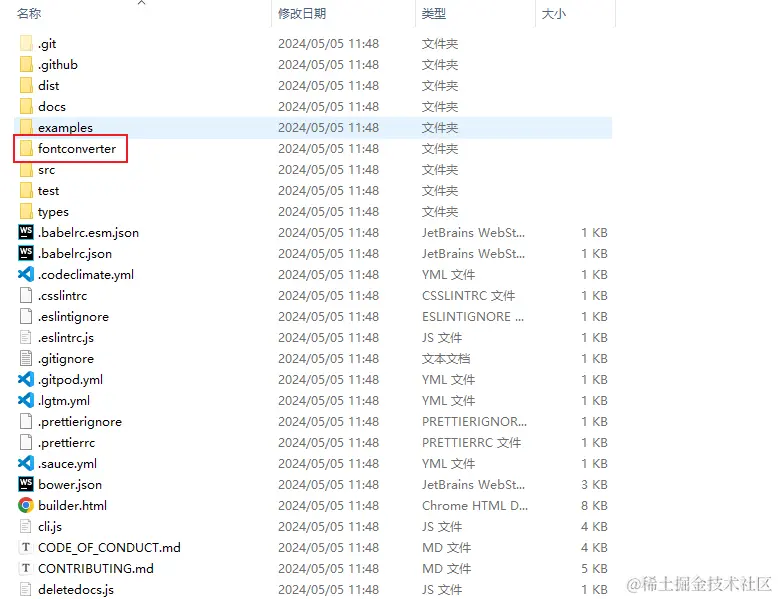Click script icon of .eslintrc.js
Image resolution: width=778 pixels, height=599 pixels.
(26, 337)
